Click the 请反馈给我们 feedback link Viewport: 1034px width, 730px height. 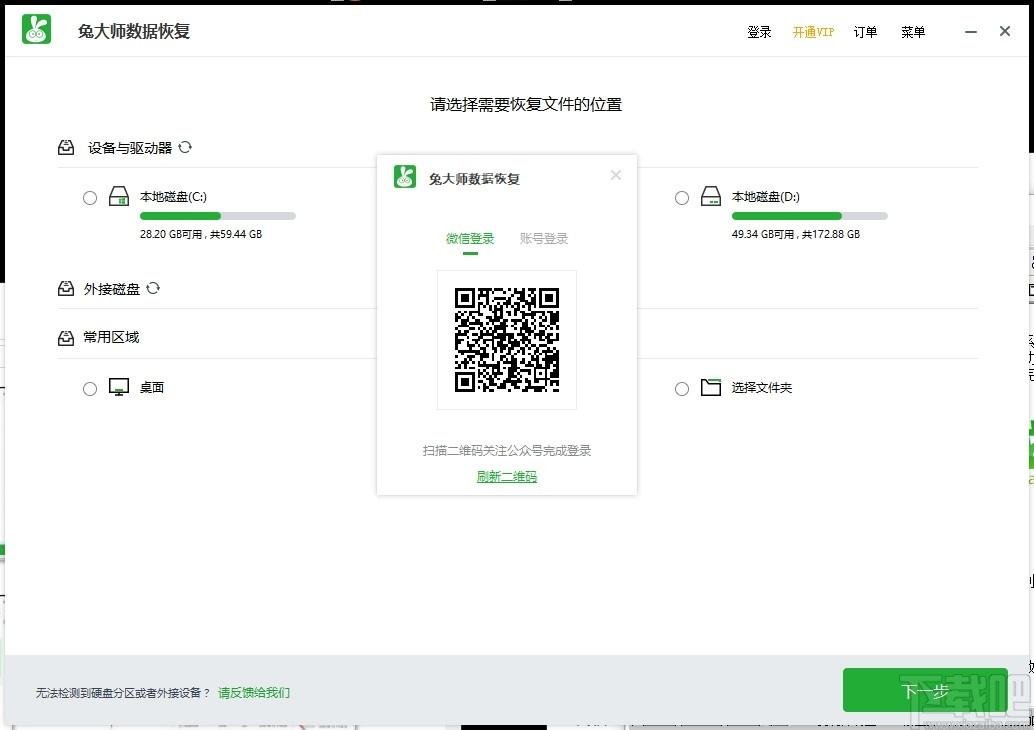[254, 692]
